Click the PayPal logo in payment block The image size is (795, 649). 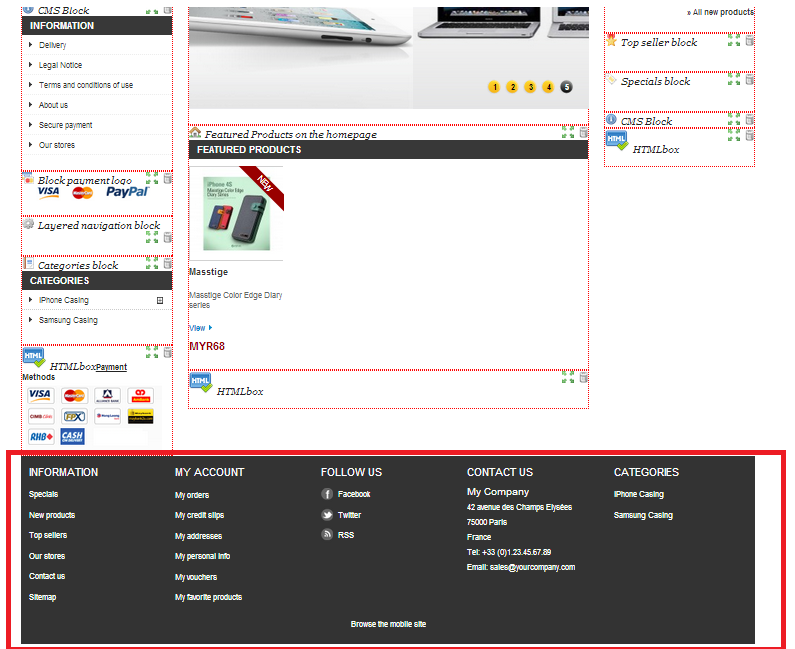(x=127, y=192)
